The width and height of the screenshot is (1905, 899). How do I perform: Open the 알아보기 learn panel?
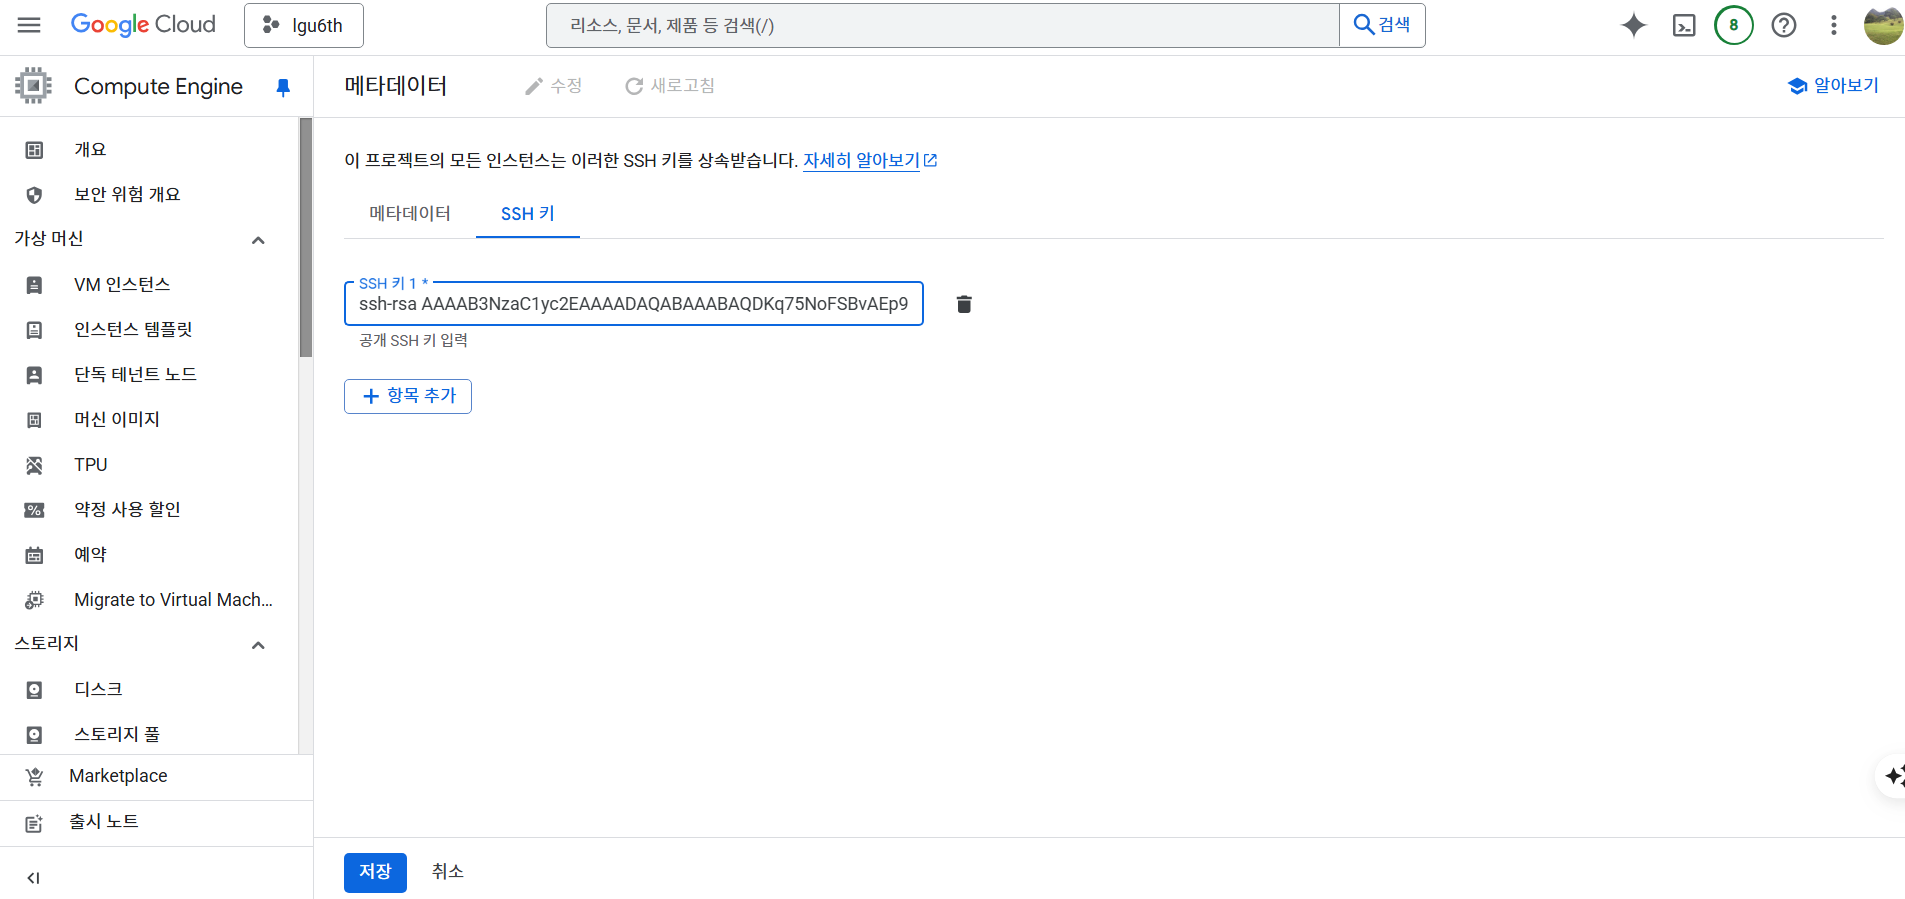click(1833, 86)
